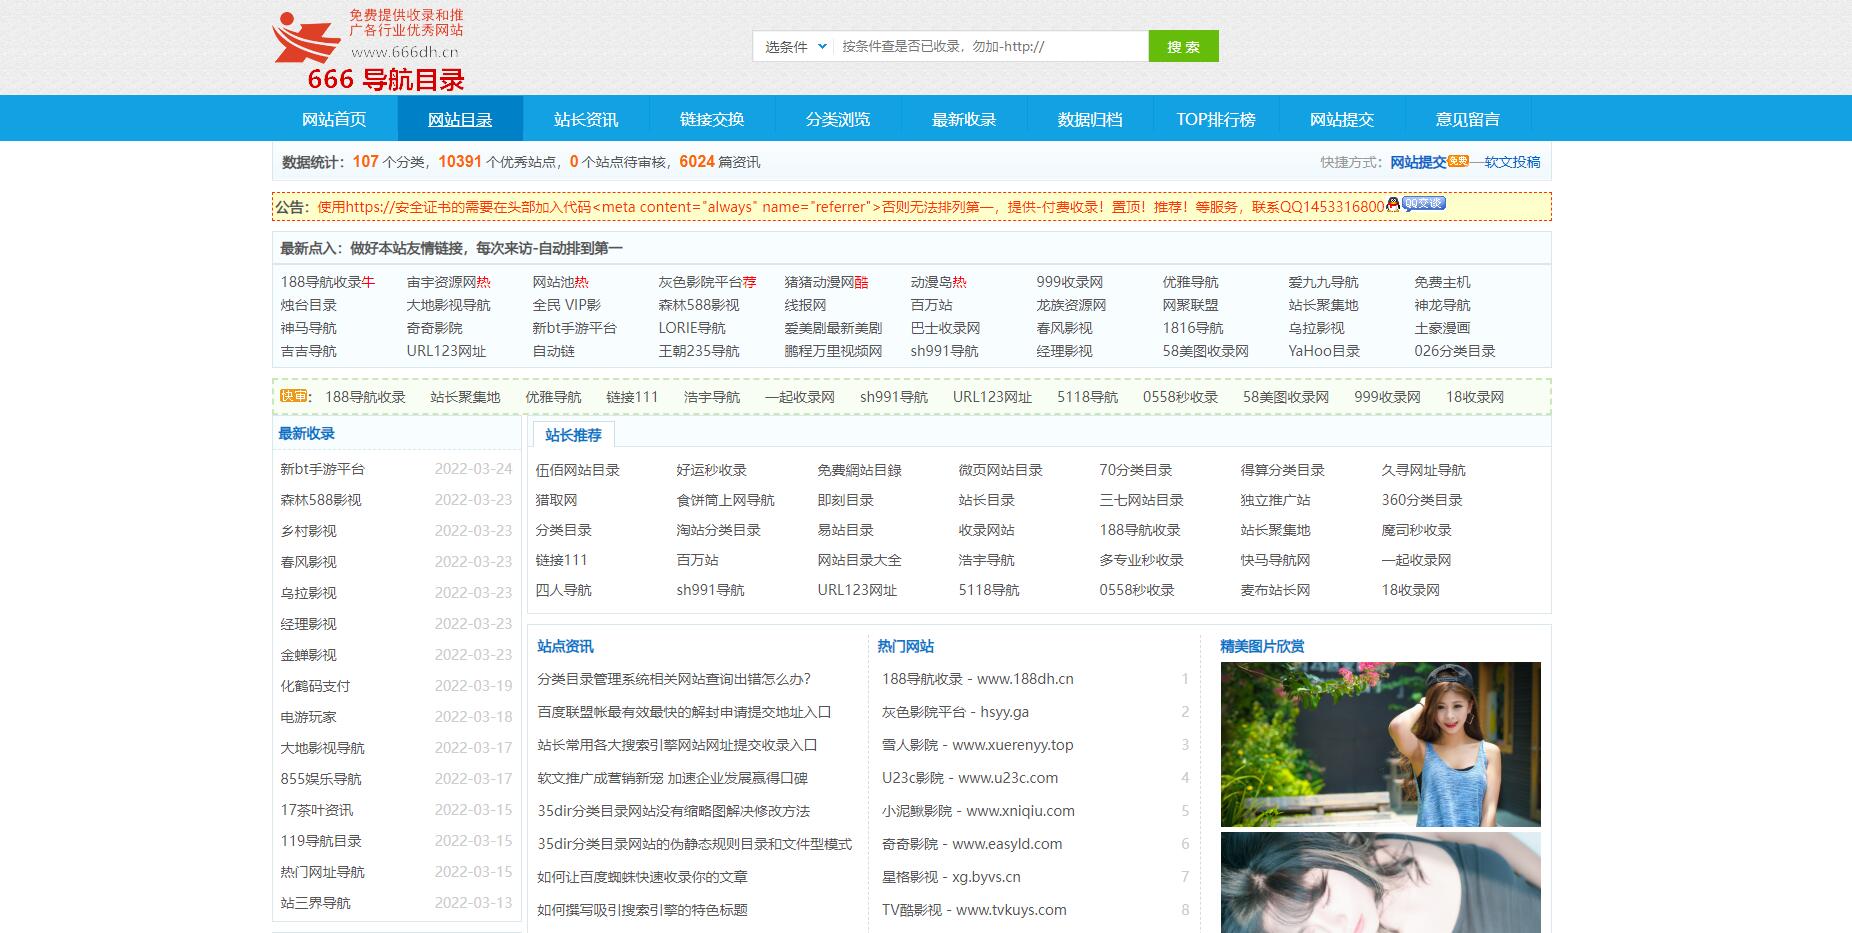Image resolution: width=1852 pixels, height=933 pixels.
Task: Open 数据归档 in the navigation bar
Action: (x=1090, y=119)
